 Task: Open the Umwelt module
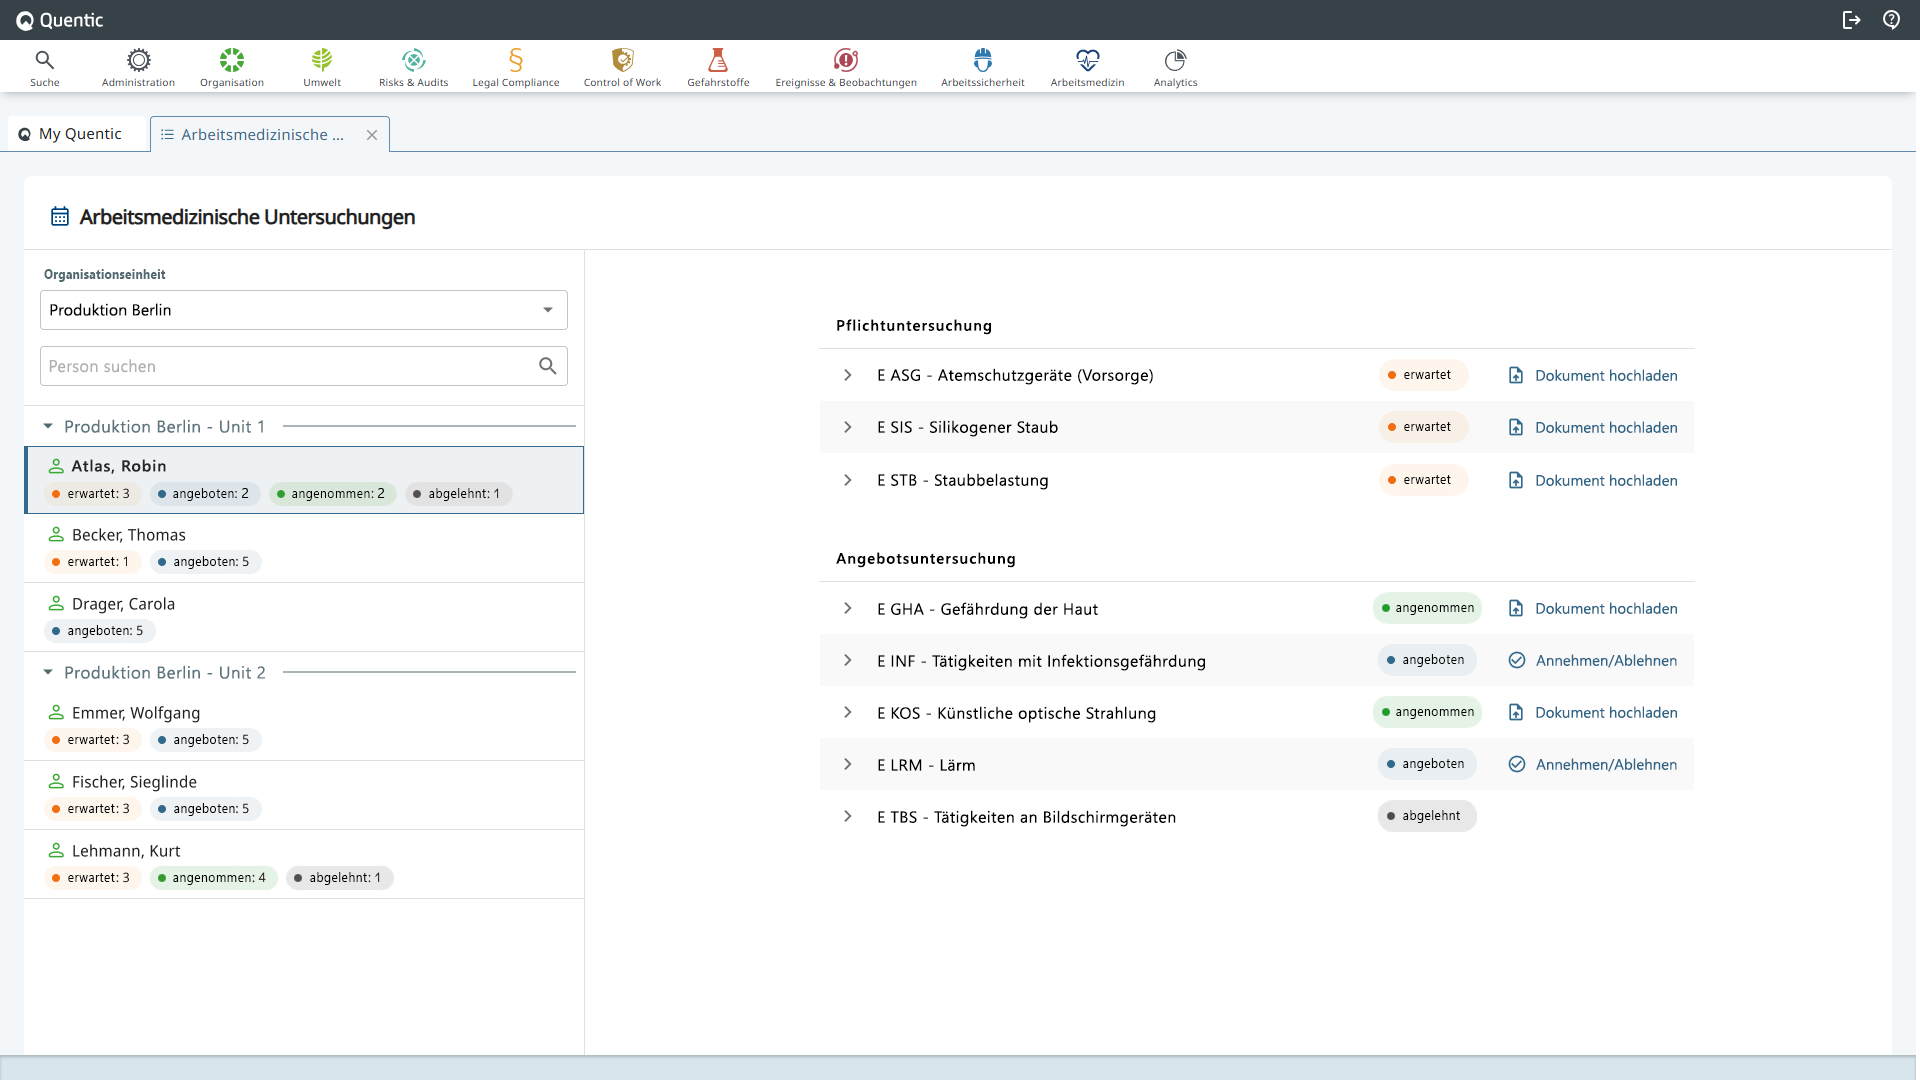coord(322,68)
